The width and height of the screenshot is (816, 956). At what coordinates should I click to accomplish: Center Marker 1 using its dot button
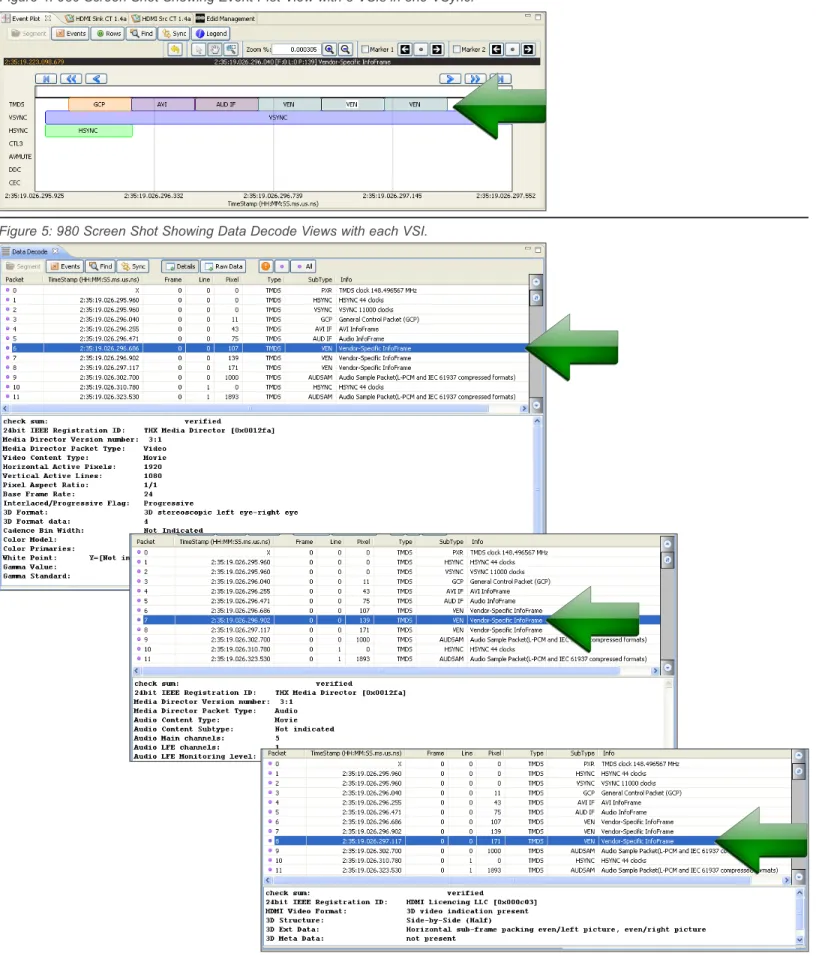421,49
